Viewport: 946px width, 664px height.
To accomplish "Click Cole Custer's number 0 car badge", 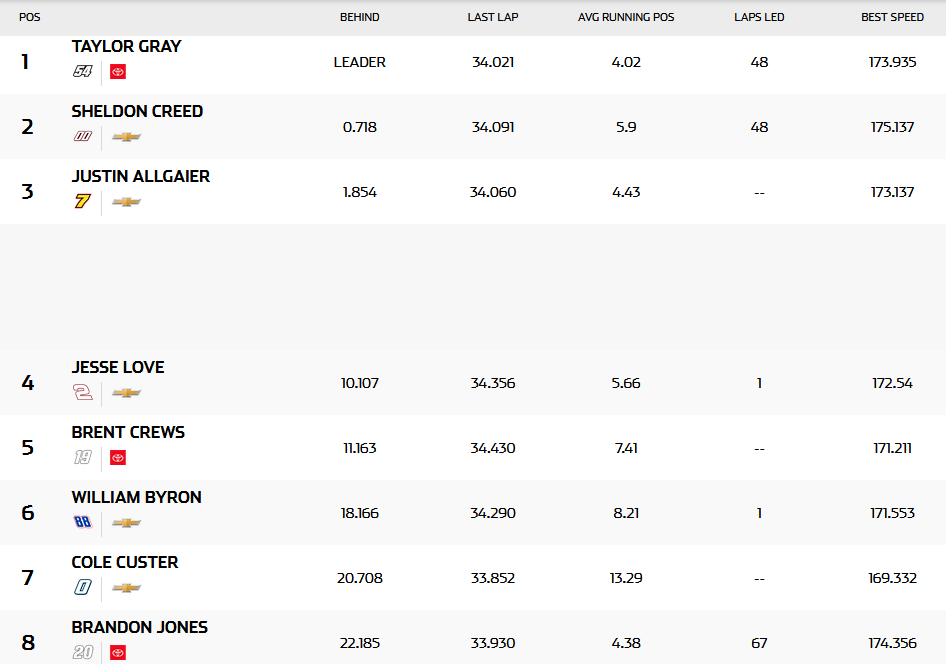I will coord(83,588).
